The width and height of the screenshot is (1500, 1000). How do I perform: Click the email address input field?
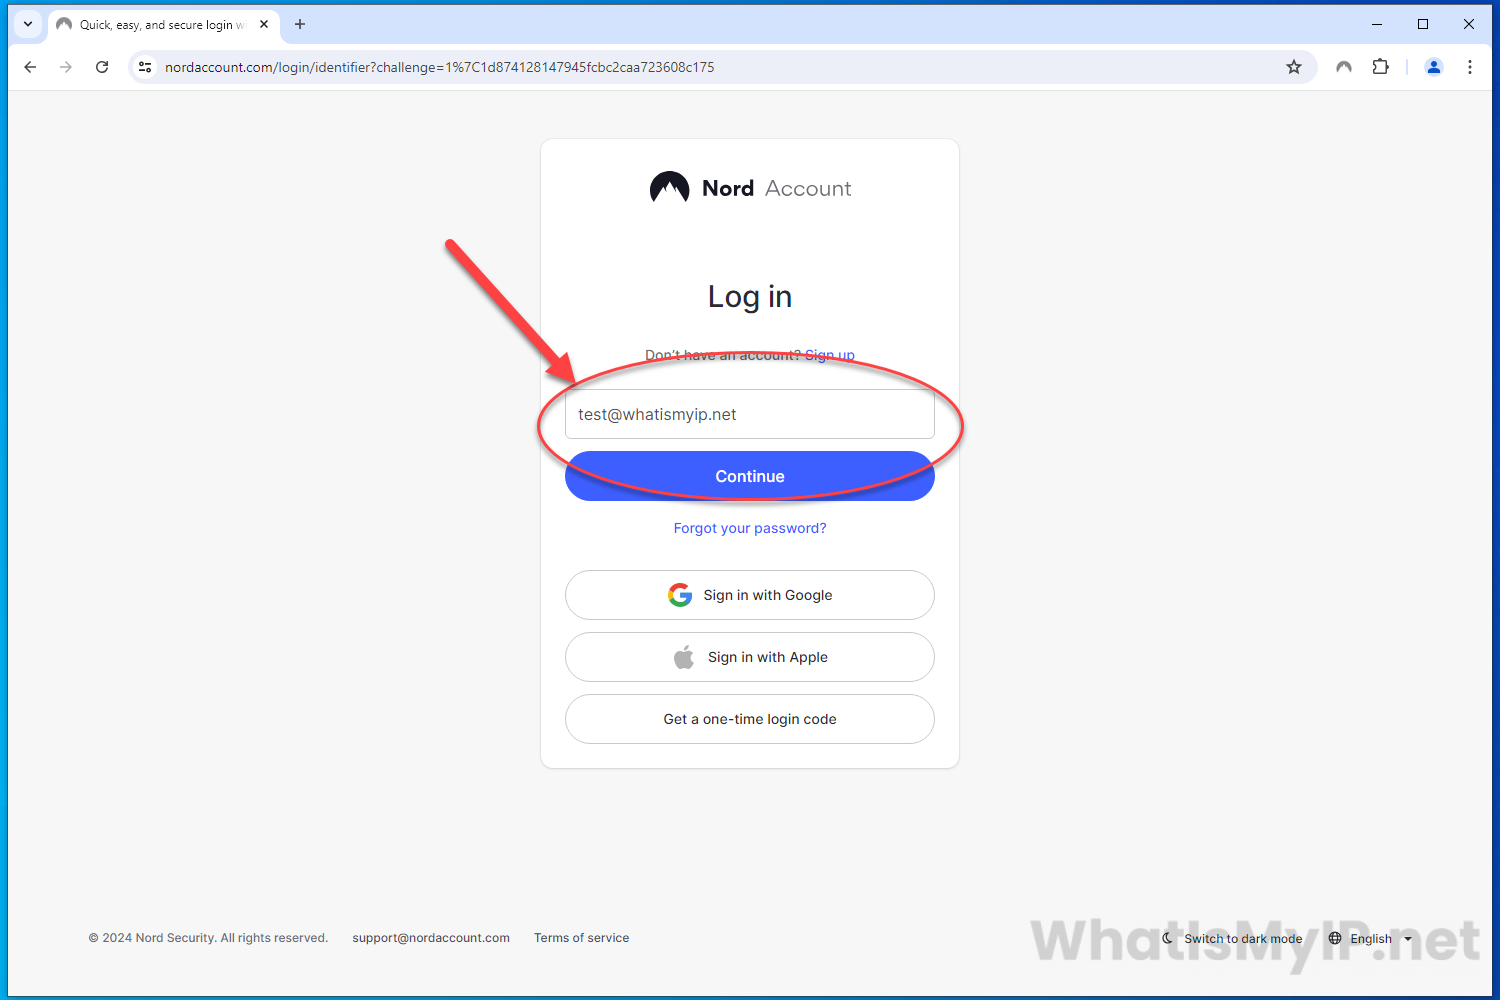(750, 414)
